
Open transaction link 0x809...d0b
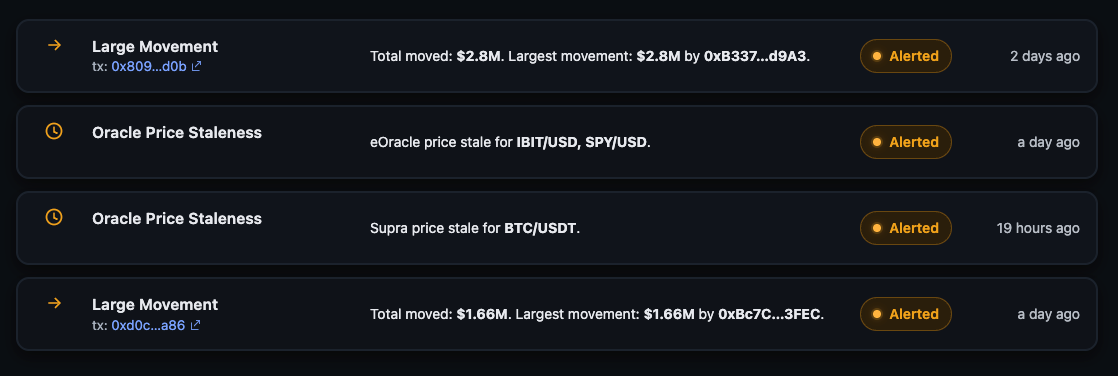pyautogui.click(x=149, y=66)
